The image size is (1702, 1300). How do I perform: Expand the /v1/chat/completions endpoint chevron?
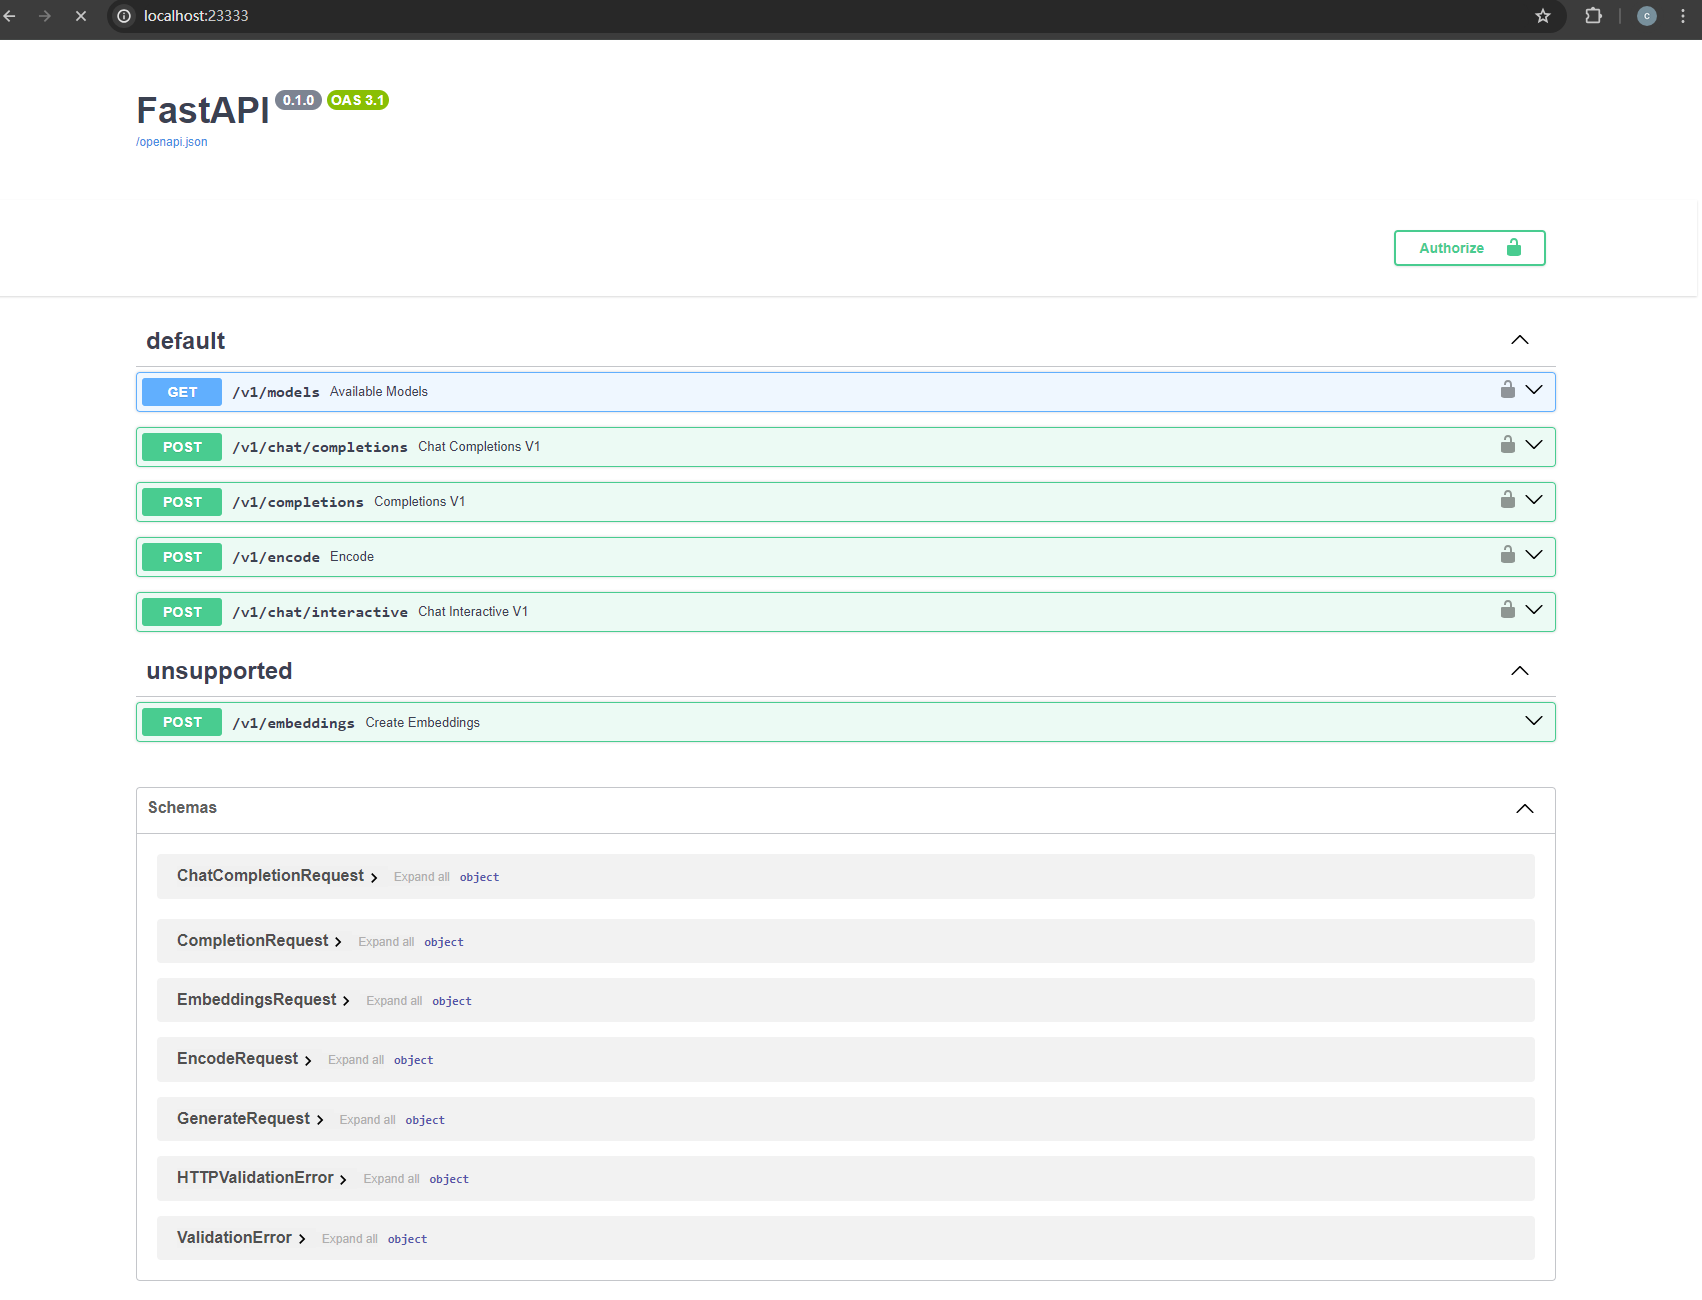click(x=1534, y=445)
